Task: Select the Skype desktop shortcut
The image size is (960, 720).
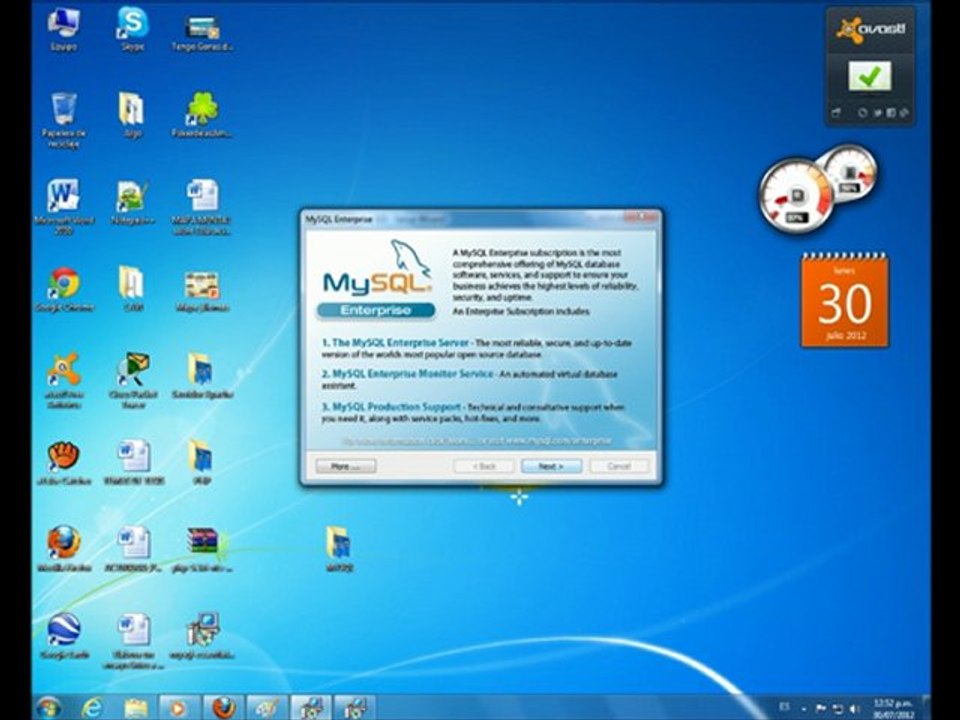Action: pos(132,29)
